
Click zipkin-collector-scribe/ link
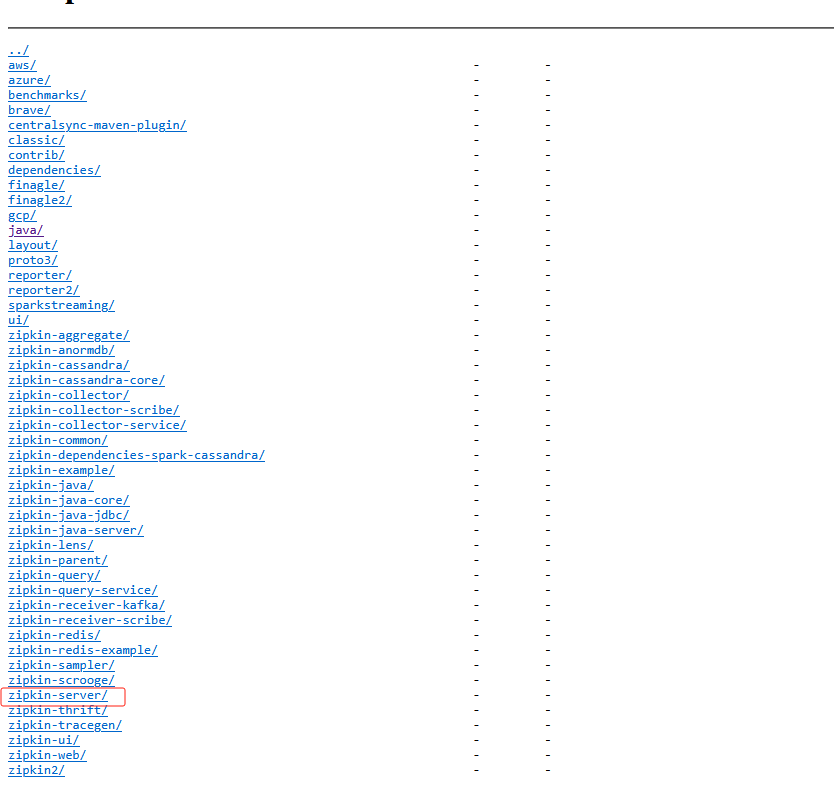click(x=94, y=410)
